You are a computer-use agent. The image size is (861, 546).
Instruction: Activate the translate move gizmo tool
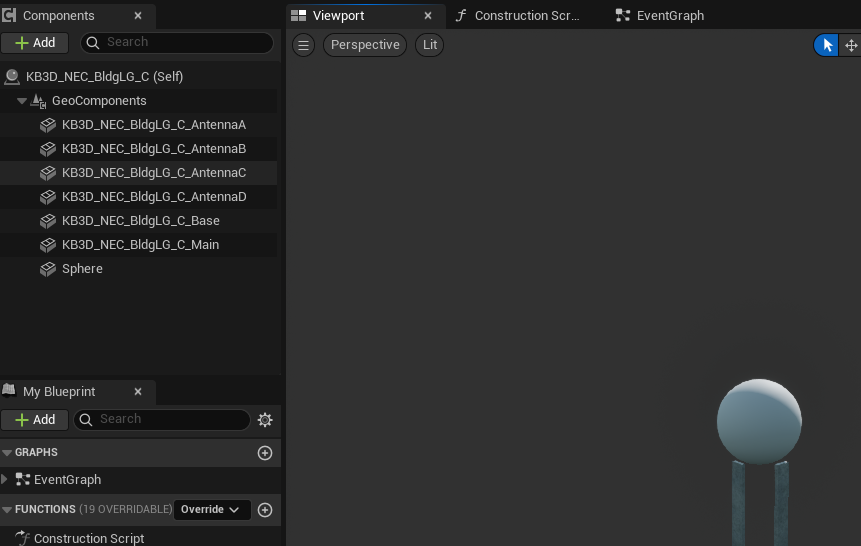point(851,45)
